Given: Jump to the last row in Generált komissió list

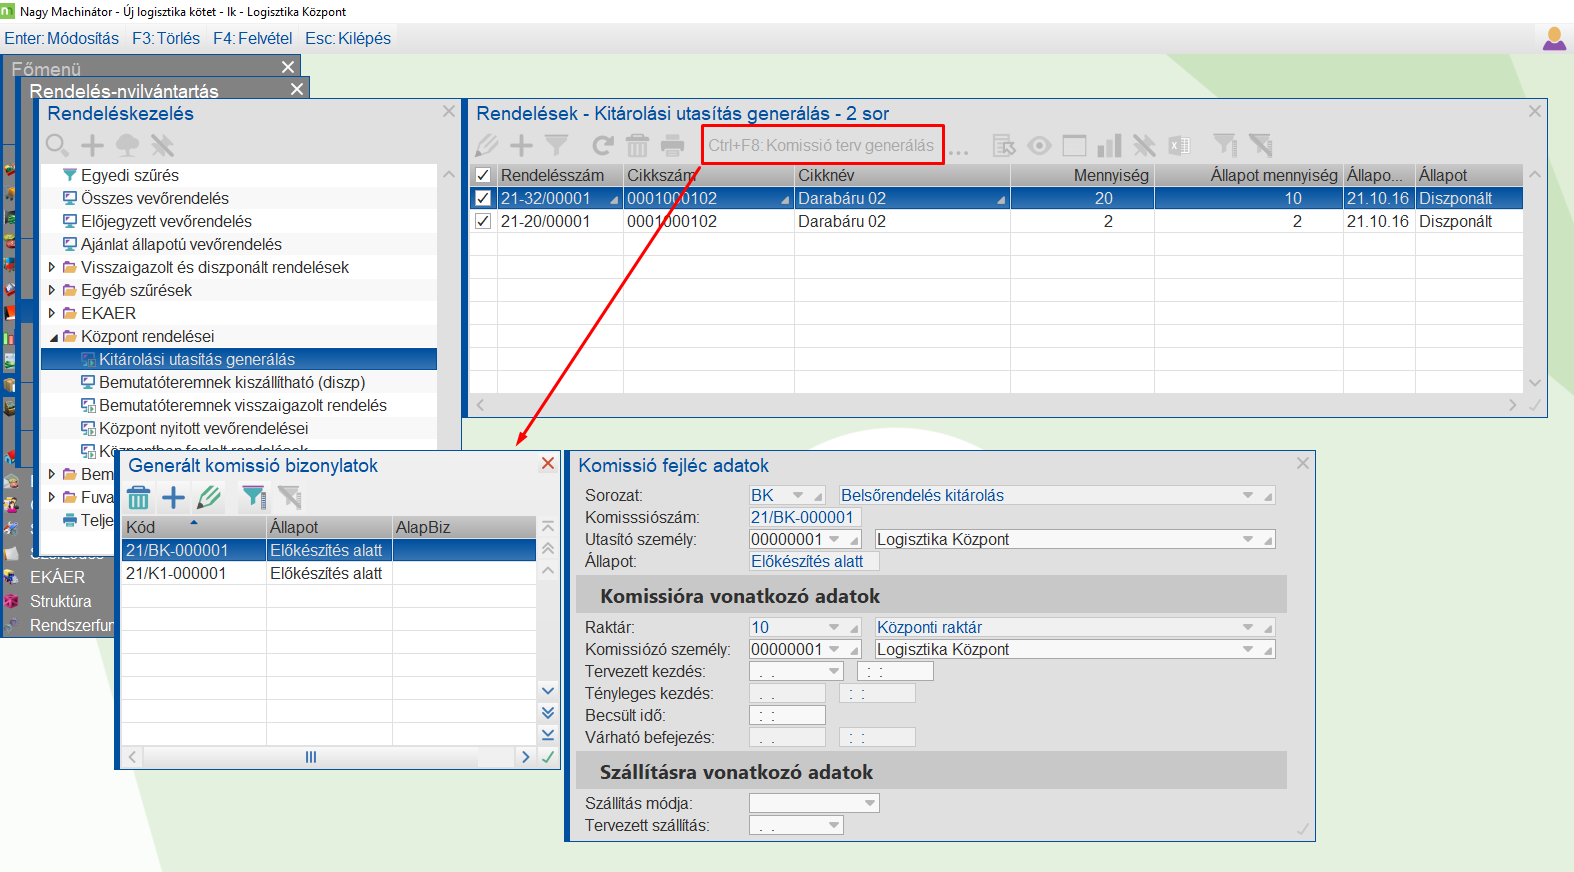Looking at the screenshot, I should coord(548,735).
